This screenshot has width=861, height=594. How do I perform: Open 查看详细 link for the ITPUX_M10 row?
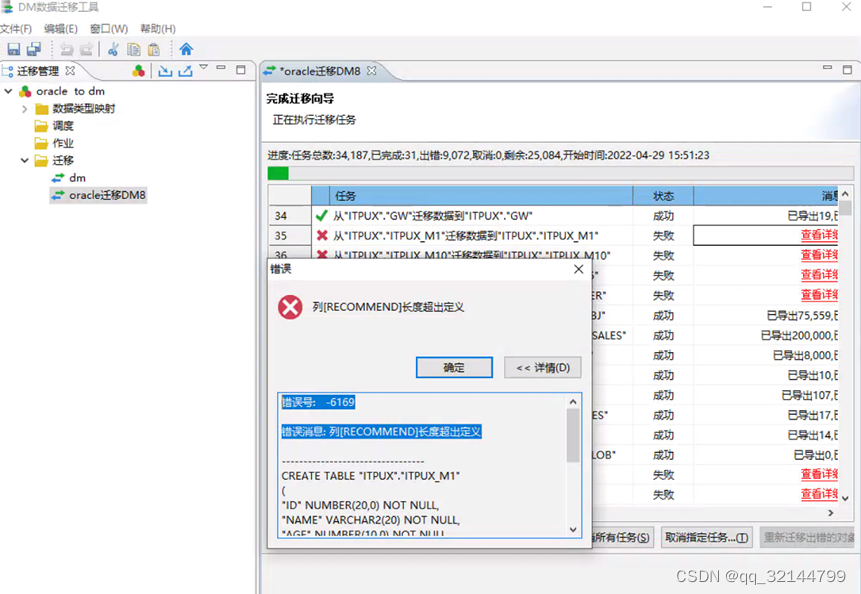(819, 255)
